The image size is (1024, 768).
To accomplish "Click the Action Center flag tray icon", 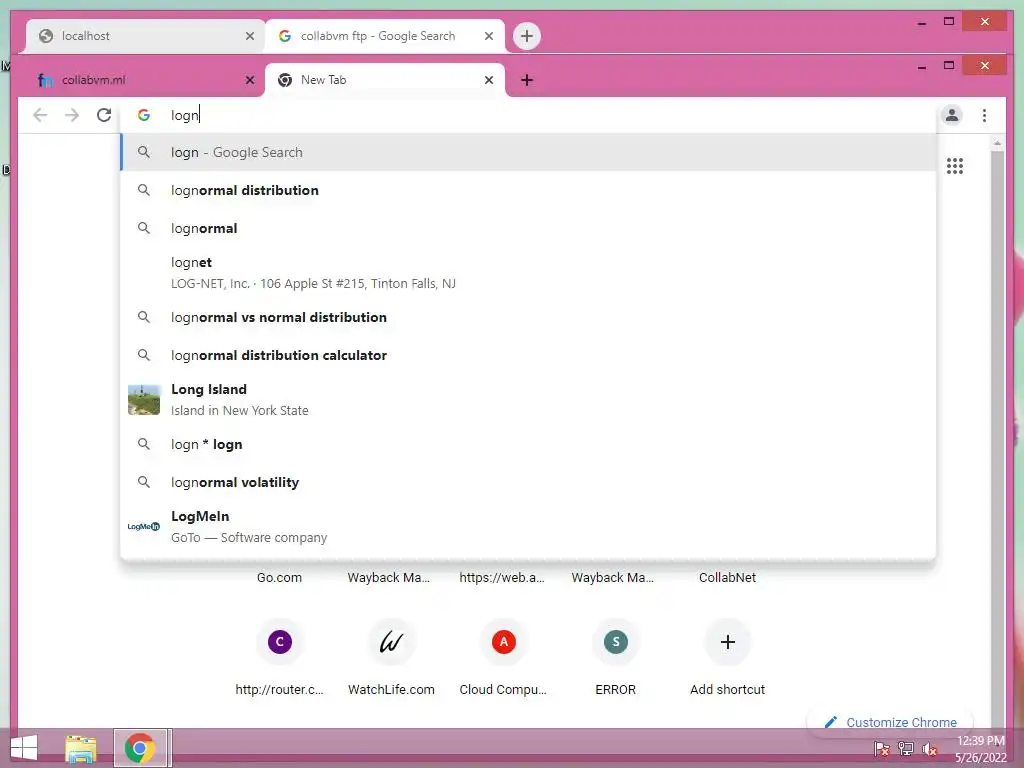I will click(882, 748).
